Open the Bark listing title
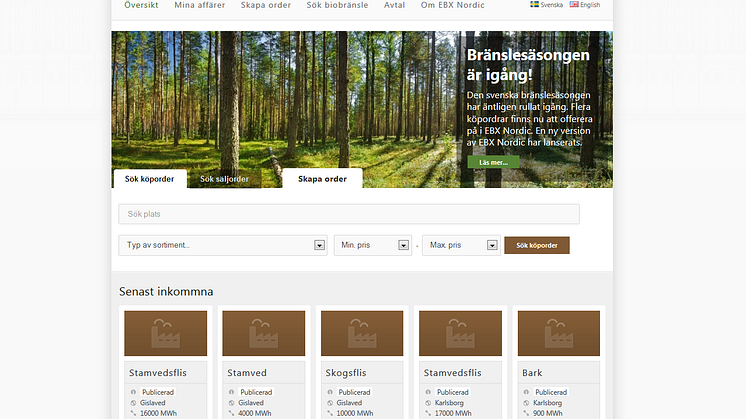This screenshot has height=419, width=746. point(532,373)
